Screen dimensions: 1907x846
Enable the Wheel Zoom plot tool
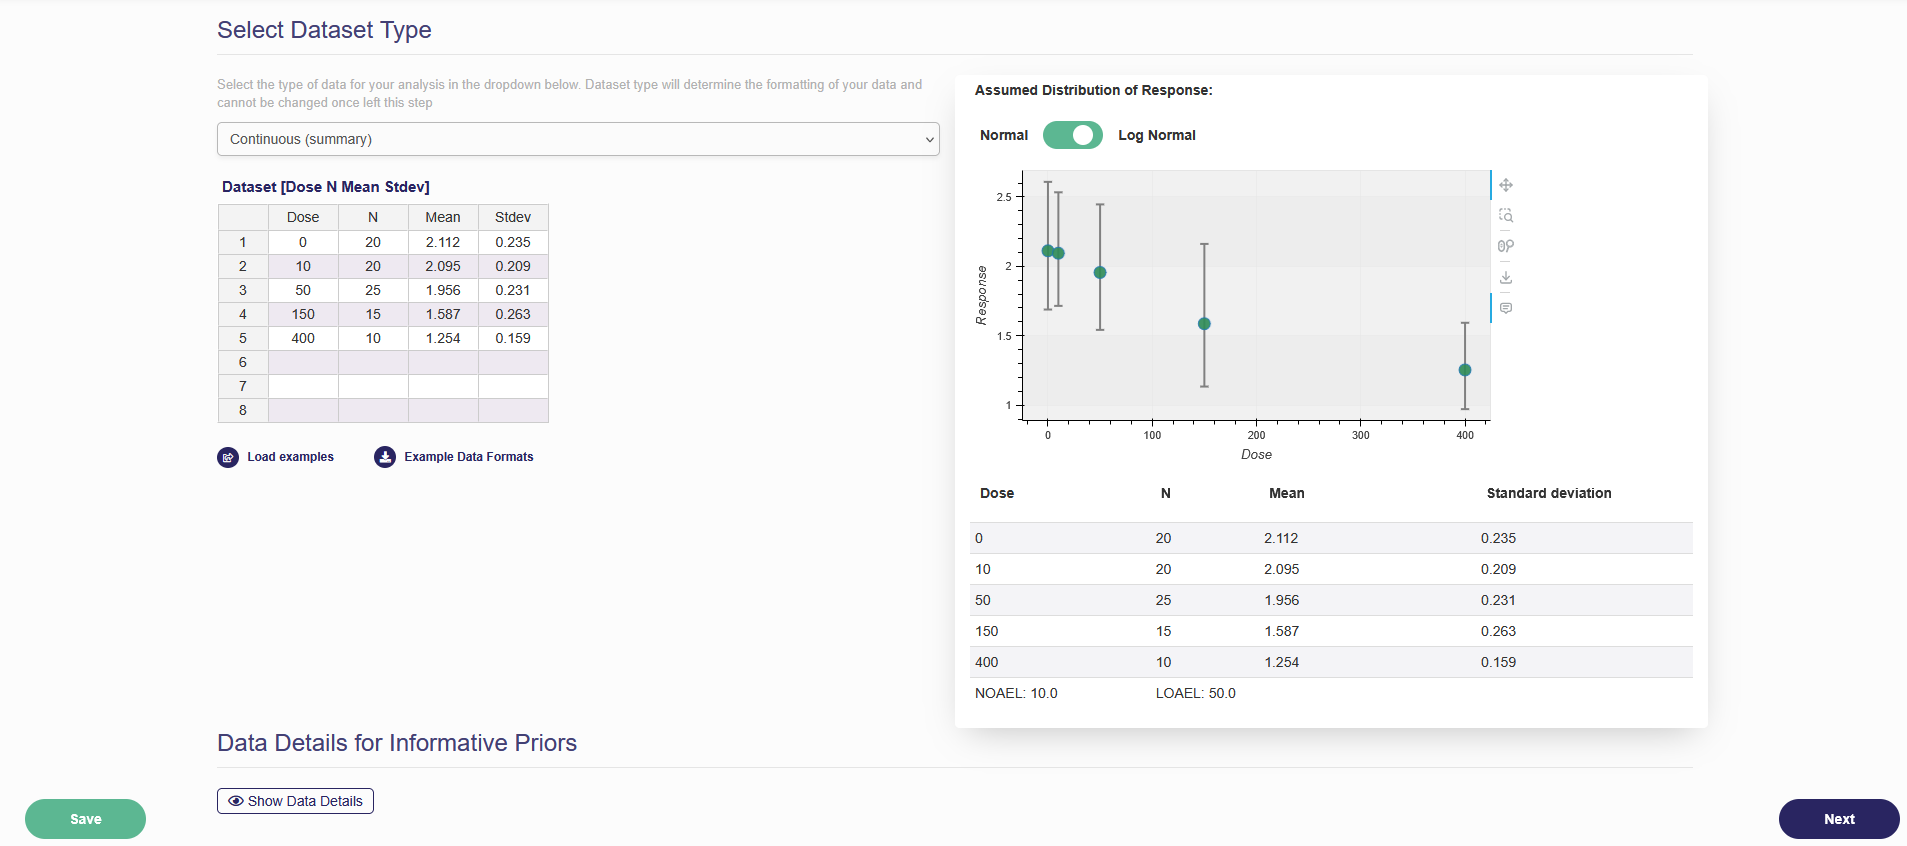coord(1505,246)
